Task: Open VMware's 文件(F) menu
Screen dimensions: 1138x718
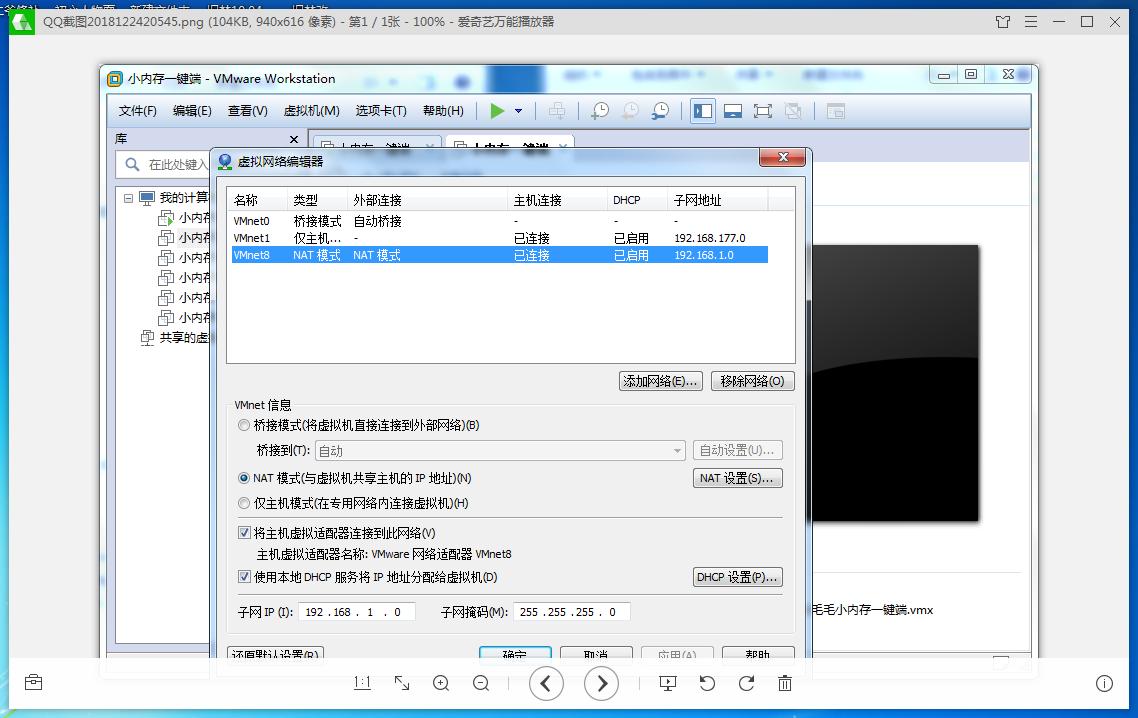Action: click(138, 111)
